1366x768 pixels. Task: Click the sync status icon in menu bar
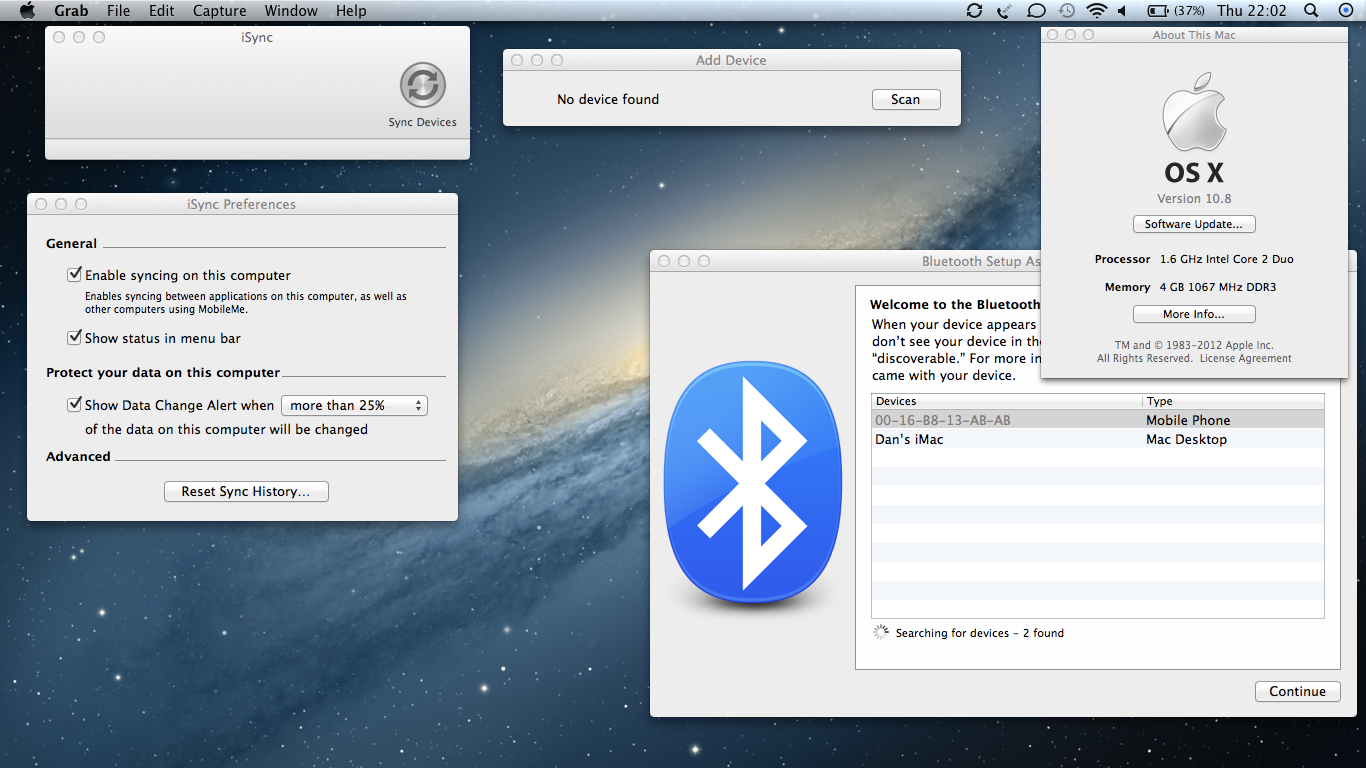(974, 11)
